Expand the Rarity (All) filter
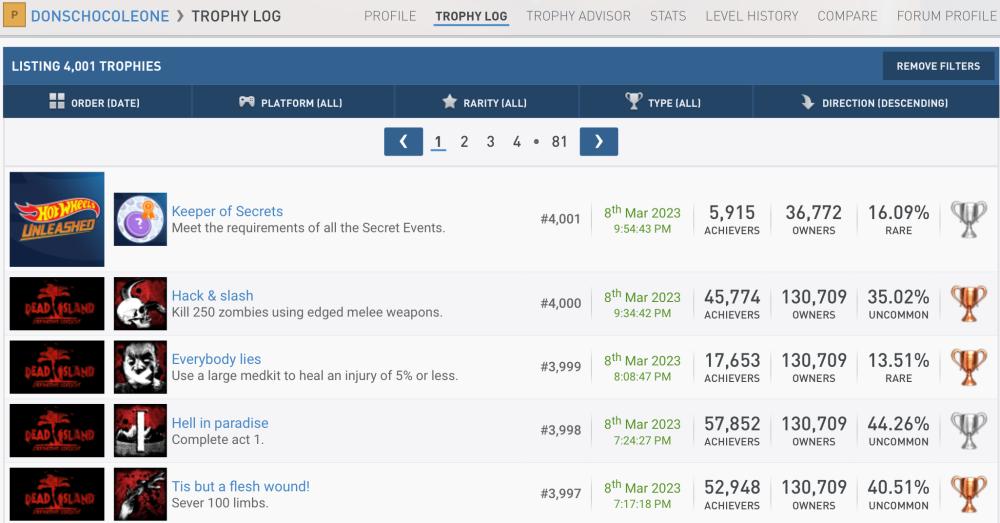Screen dimensions: 1000x523 (485, 103)
